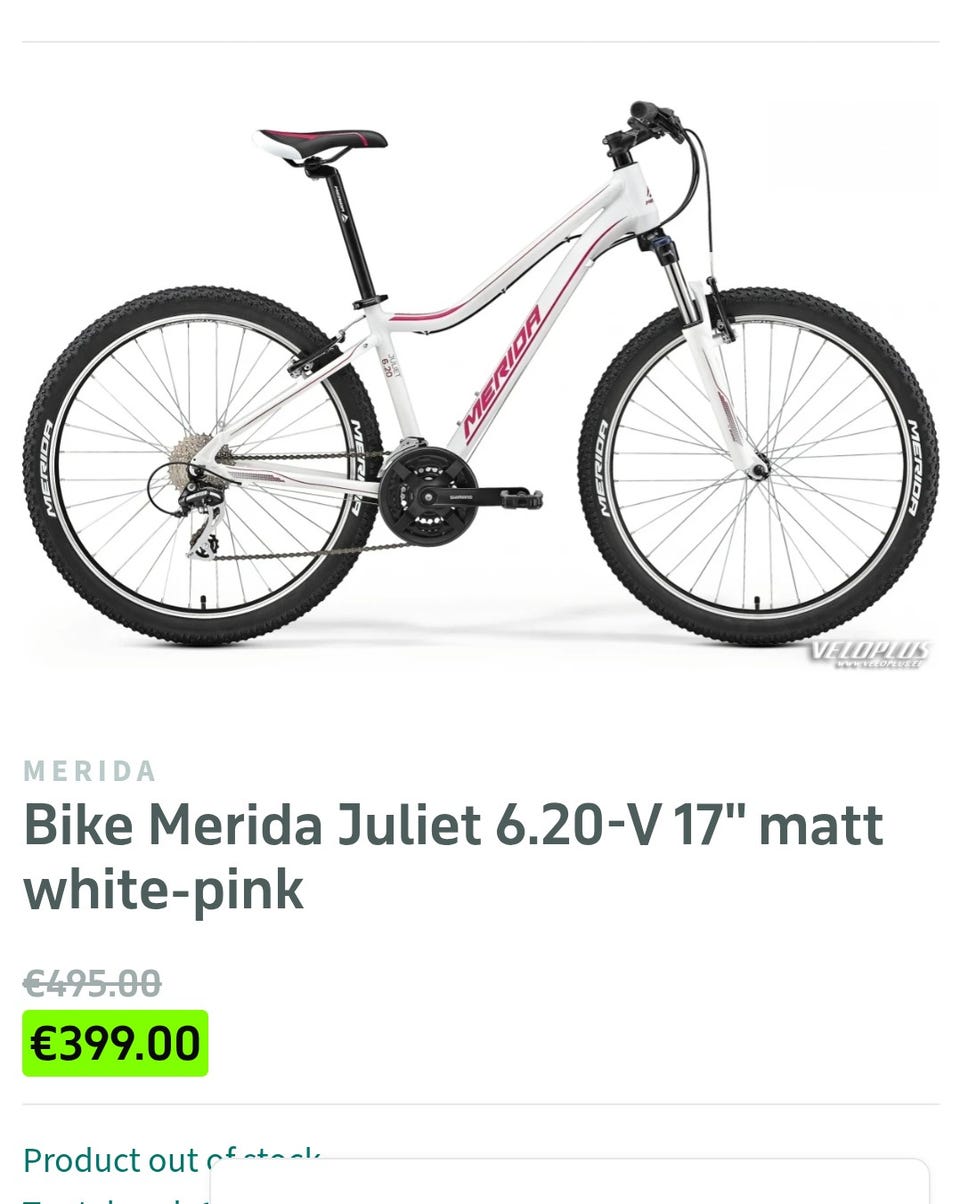Viewport: 960px width, 1204px height.
Task: Click the bike's pedal in the photo
Action: click(x=521, y=498)
